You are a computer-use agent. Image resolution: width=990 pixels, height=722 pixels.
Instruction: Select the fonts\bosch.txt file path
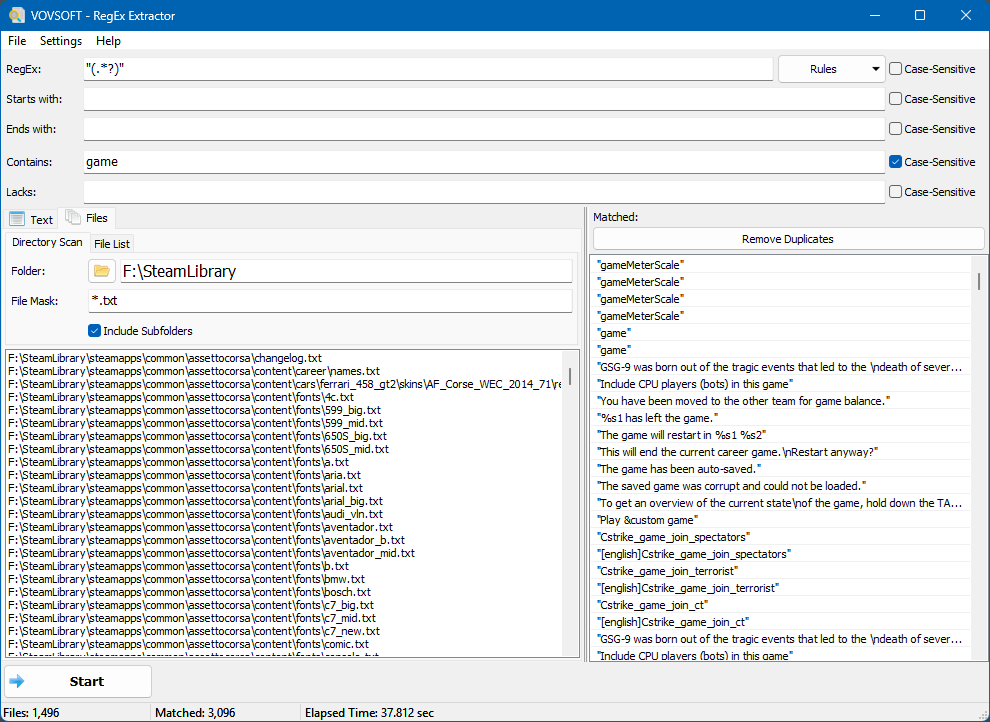189,592
